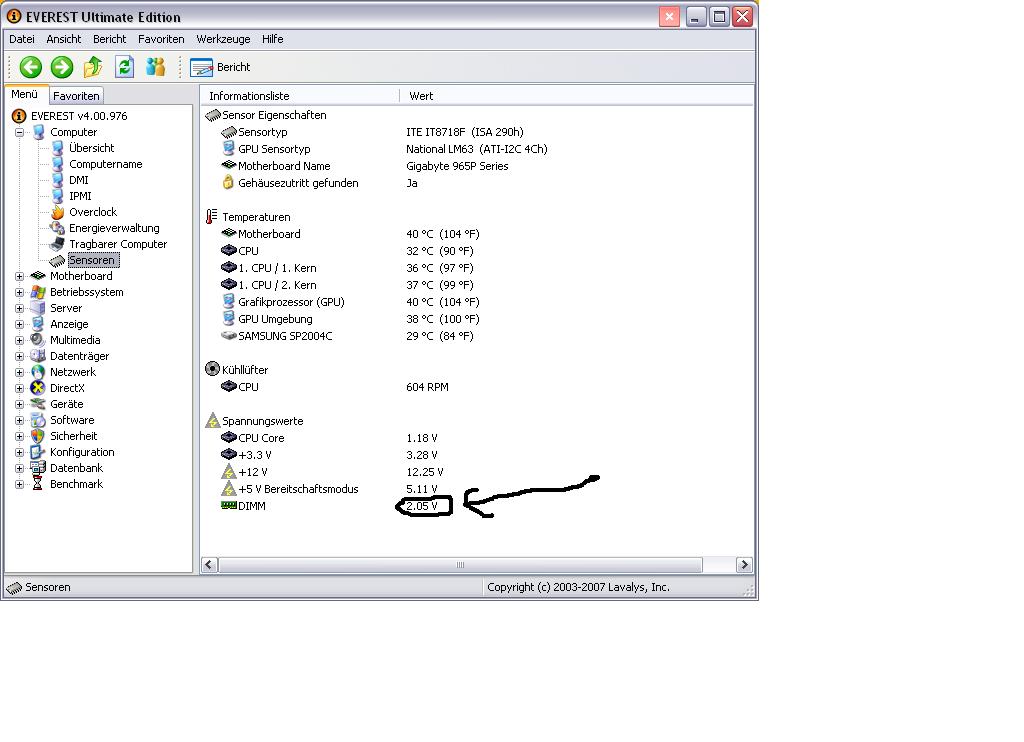Click the DirectX X icon in tree

(x=38, y=388)
